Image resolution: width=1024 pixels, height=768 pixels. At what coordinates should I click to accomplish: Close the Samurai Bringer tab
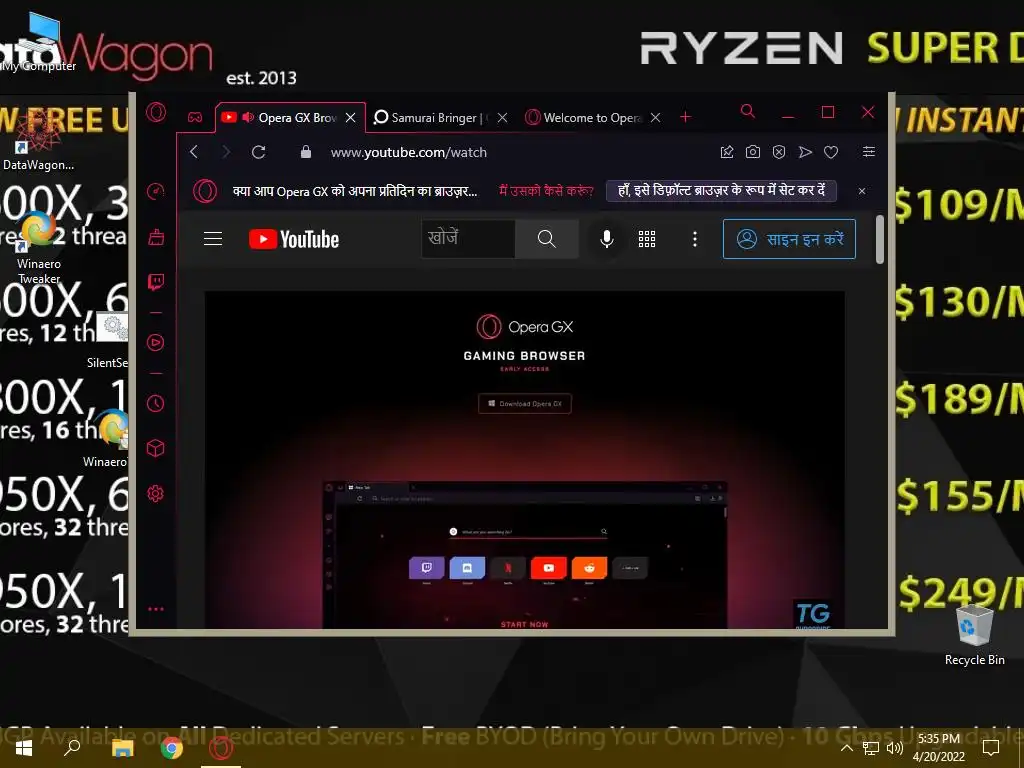(x=502, y=118)
